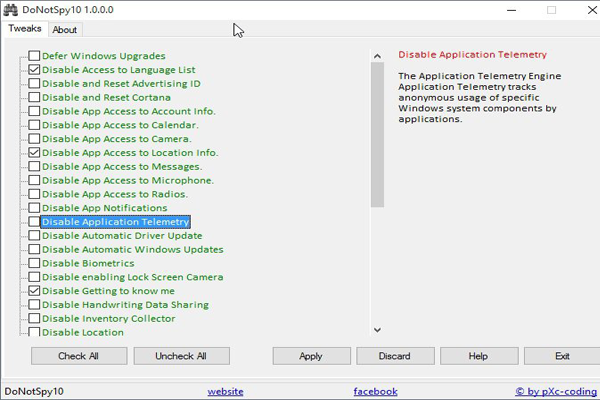Select the Defer Windows Upgrades label
This screenshot has width=600, height=400.
tap(104, 56)
